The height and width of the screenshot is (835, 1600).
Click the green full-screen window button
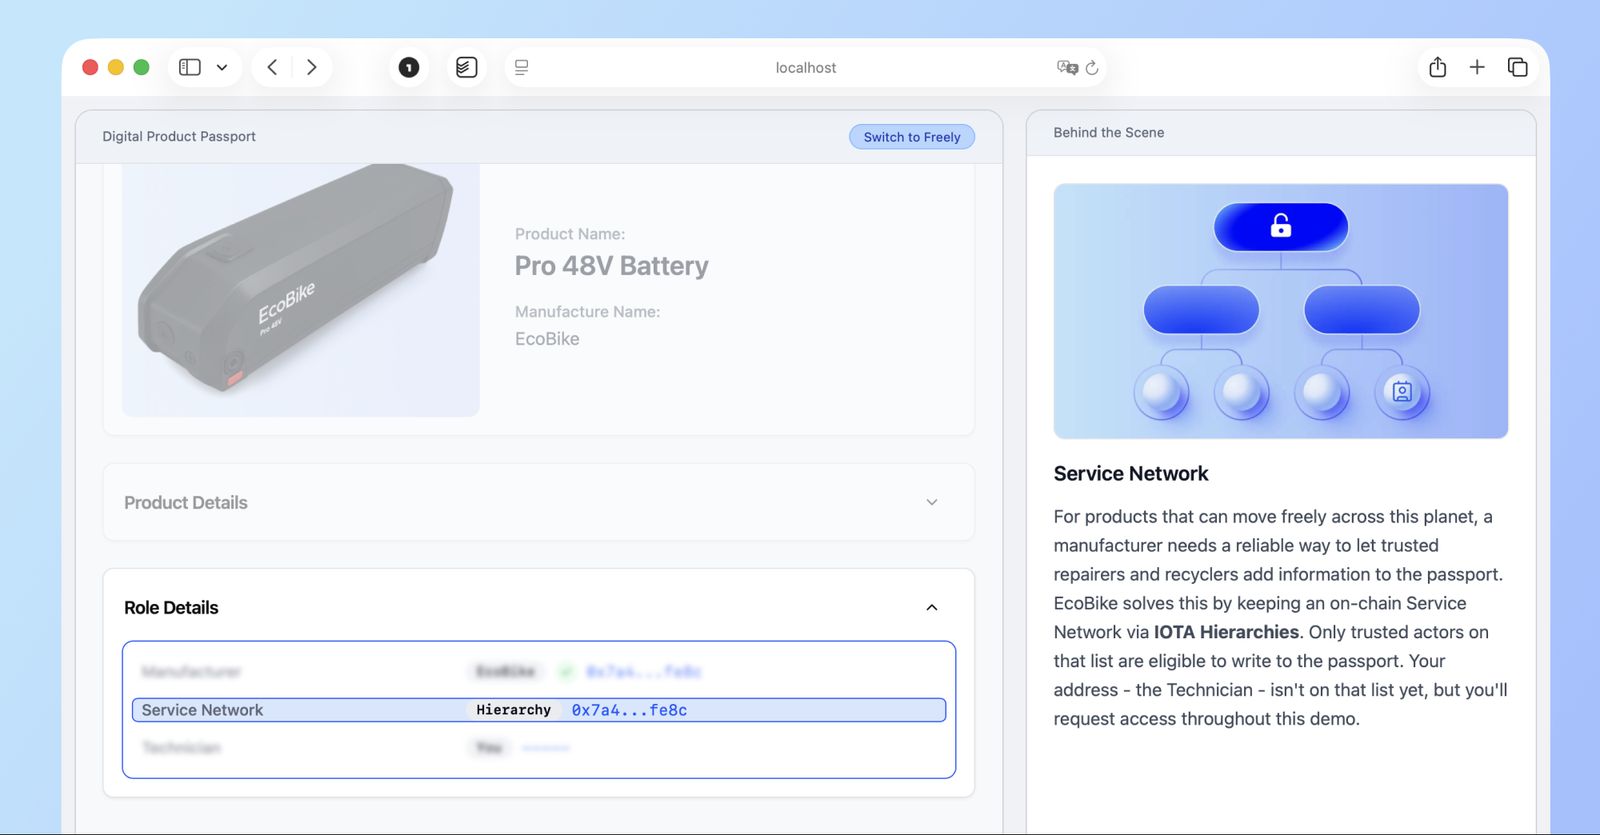click(x=142, y=67)
